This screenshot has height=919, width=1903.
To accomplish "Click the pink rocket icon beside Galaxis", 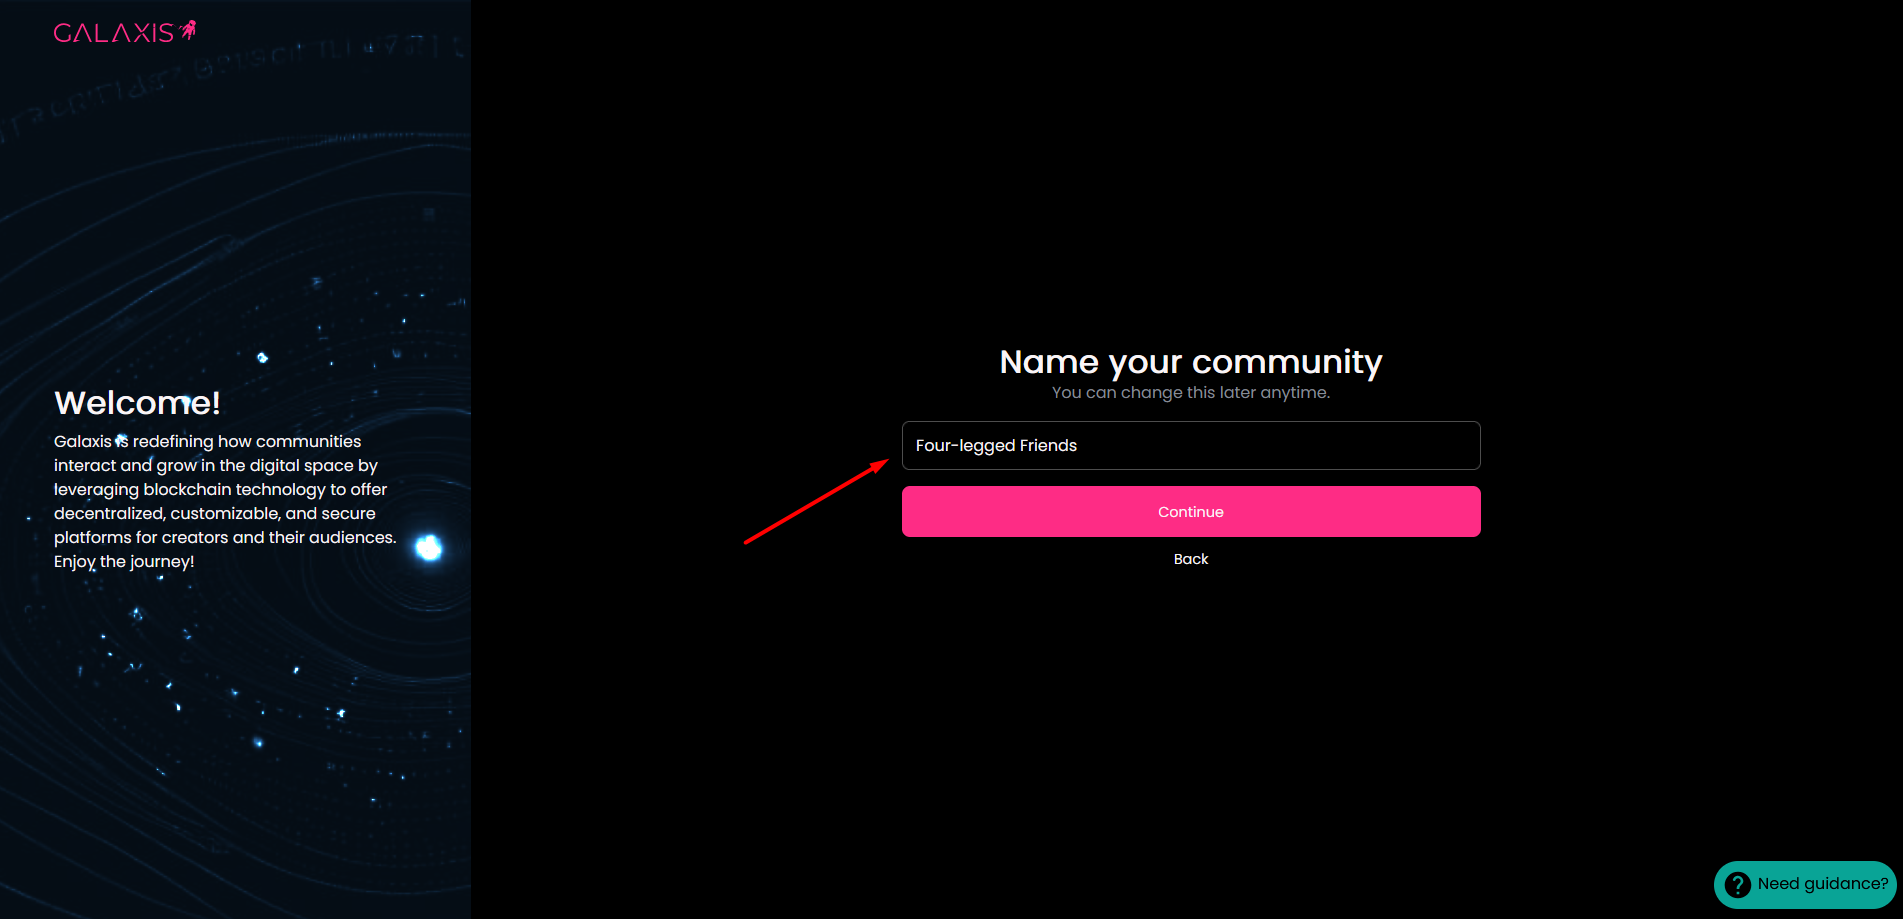I will 188,31.
